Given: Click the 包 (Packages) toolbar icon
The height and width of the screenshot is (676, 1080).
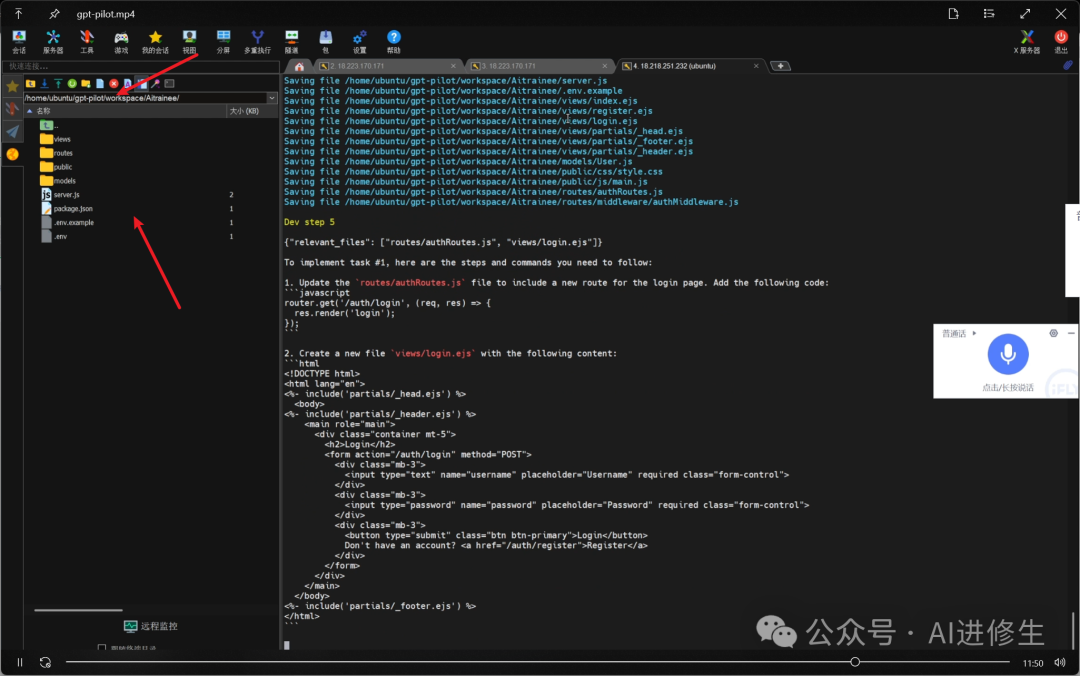Looking at the screenshot, I should (x=326, y=42).
